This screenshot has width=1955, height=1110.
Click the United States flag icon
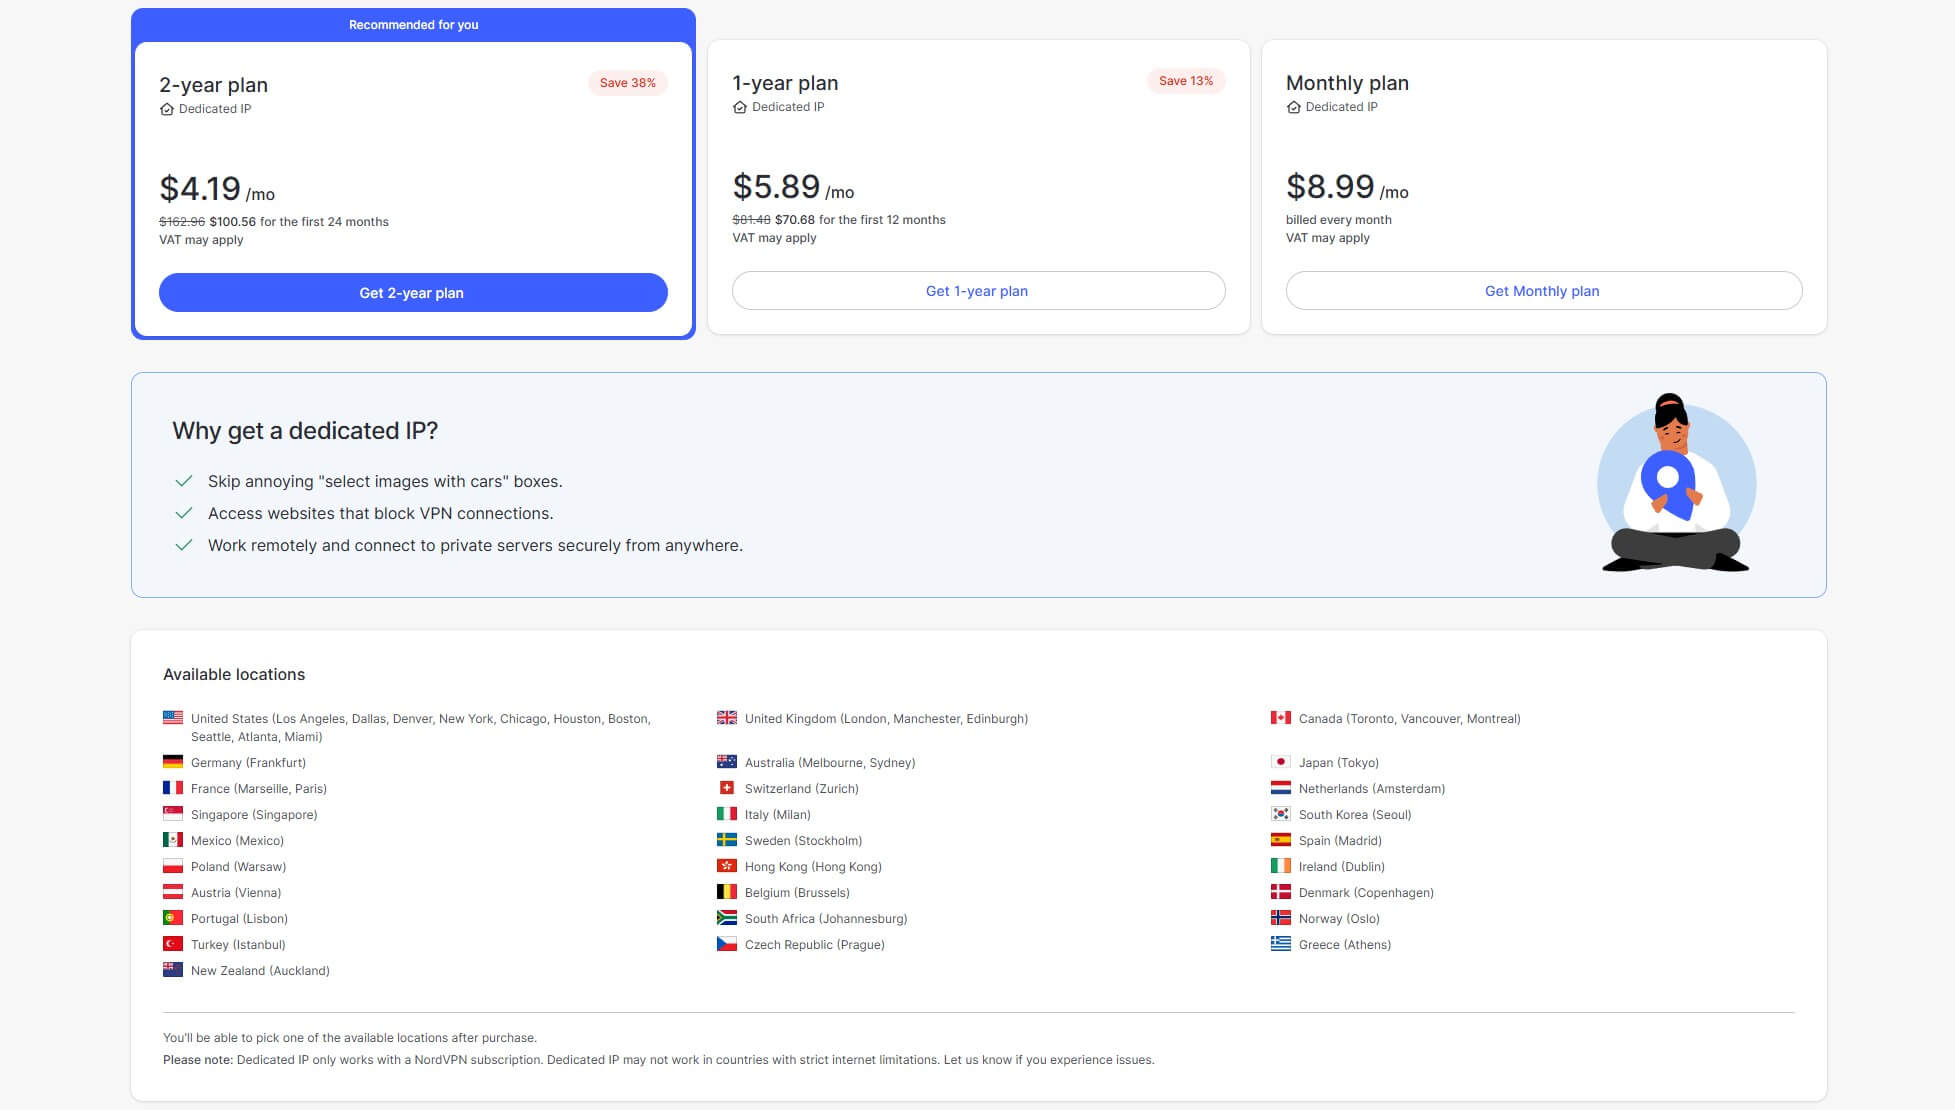point(172,716)
